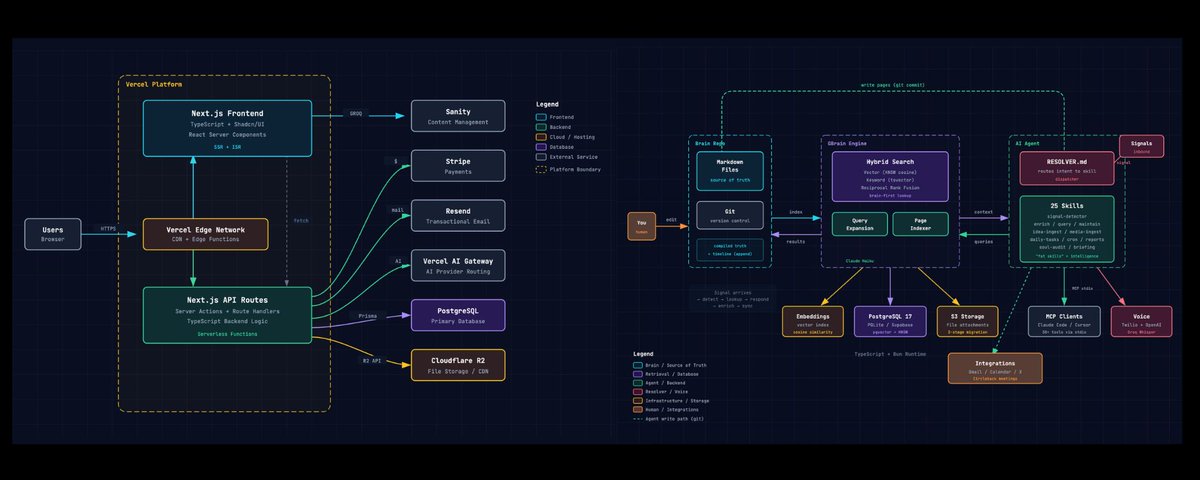Image resolution: width=1200 pixels, height=480 pixels.
Task: Select the Page Indexer node
Action: click(919, 224)
